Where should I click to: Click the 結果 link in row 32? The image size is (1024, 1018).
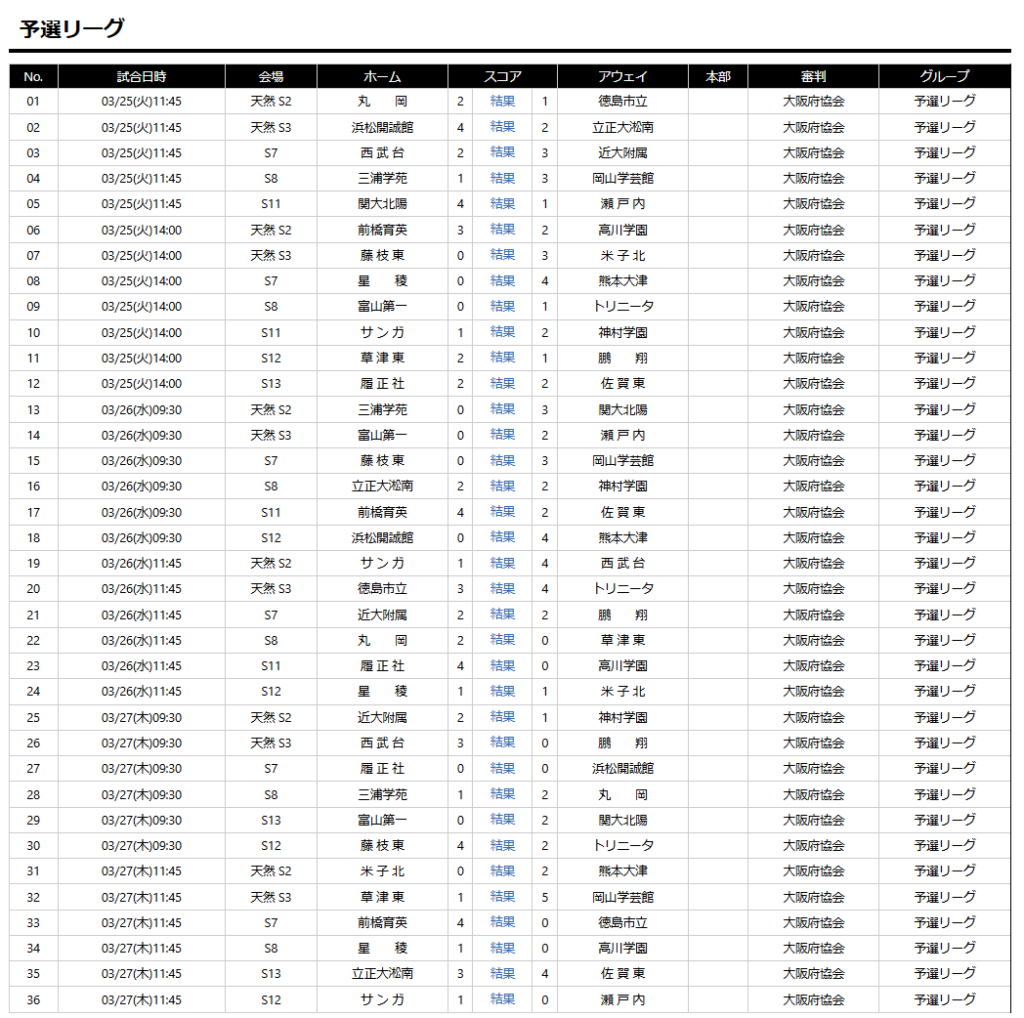point(502,897)
